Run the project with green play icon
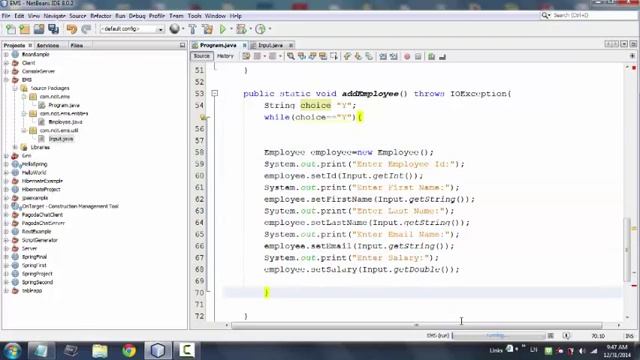This screenshot has height=360, width=640. coord(223,29)
